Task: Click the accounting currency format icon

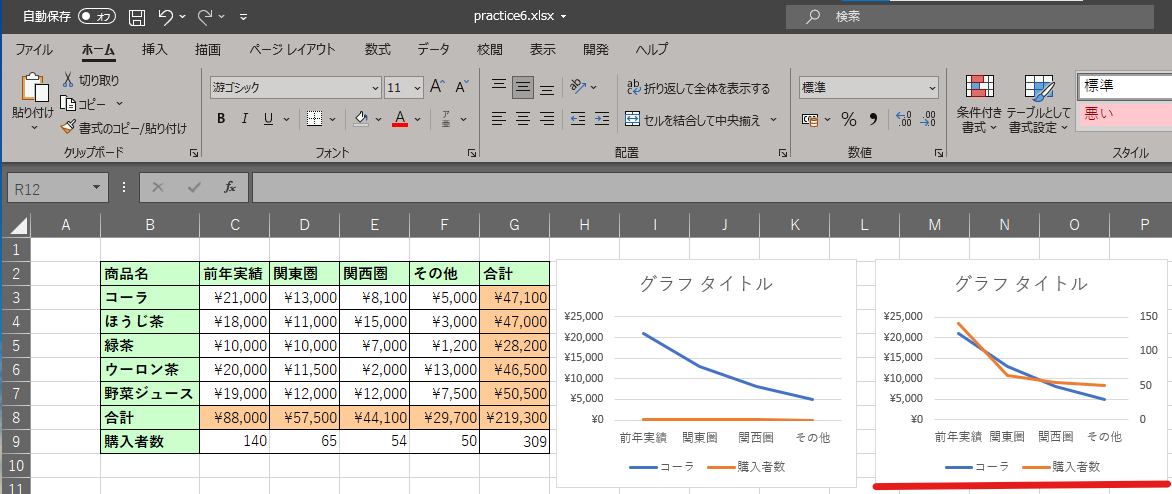Action: 810,119
